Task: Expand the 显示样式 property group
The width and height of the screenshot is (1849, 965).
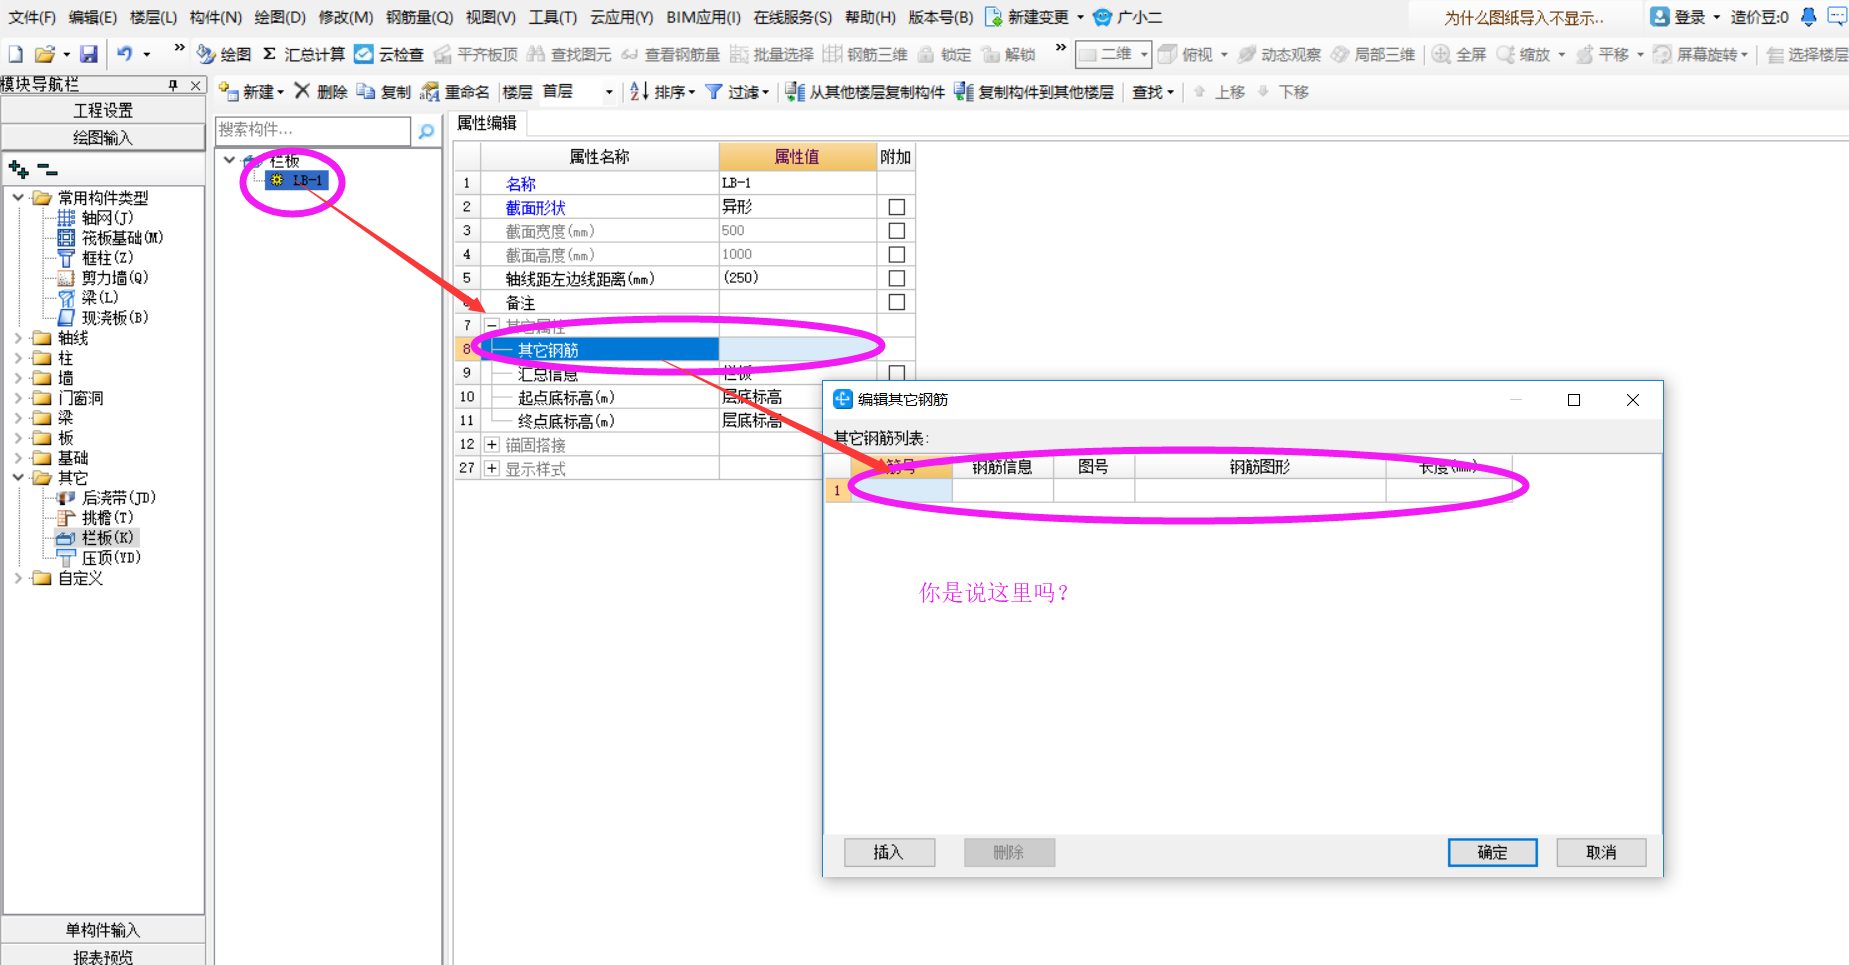Action: pos(492,468)
